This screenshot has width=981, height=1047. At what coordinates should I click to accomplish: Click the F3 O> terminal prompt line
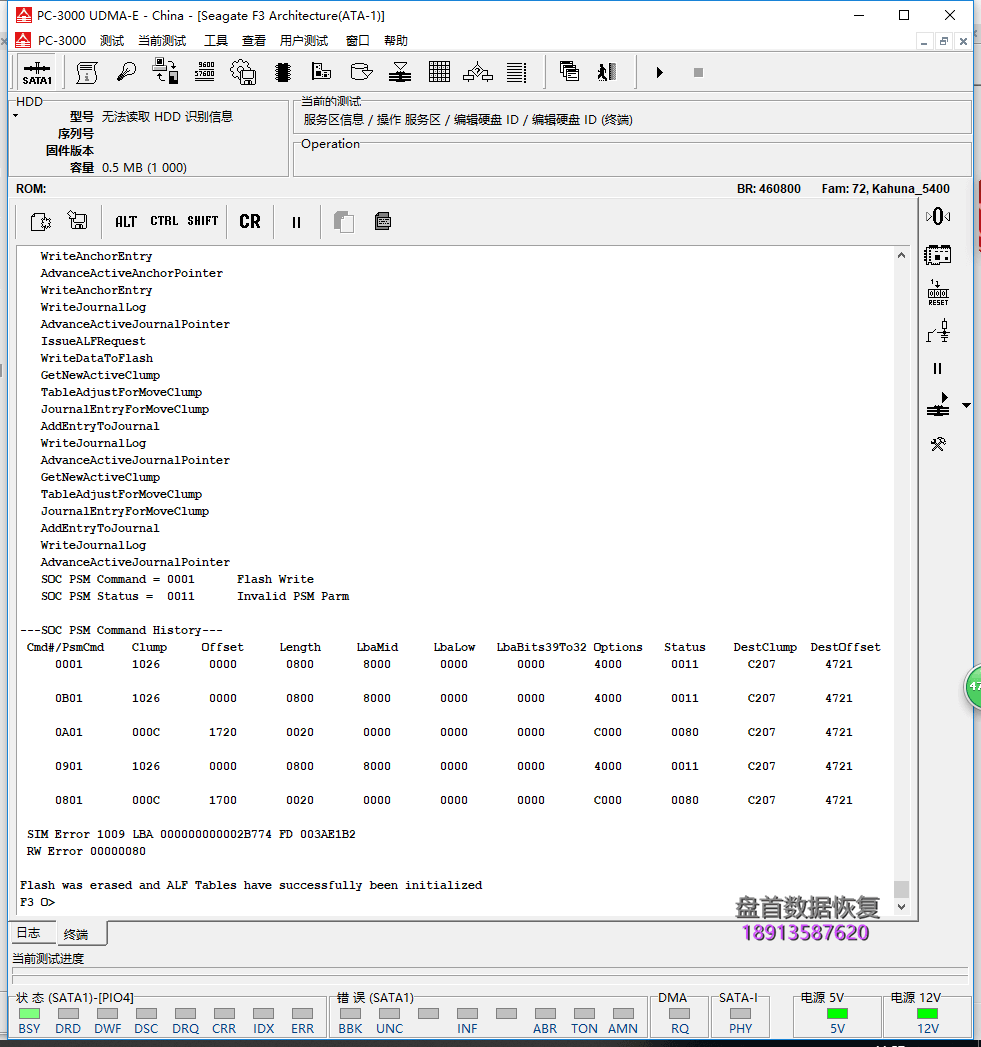37,902
